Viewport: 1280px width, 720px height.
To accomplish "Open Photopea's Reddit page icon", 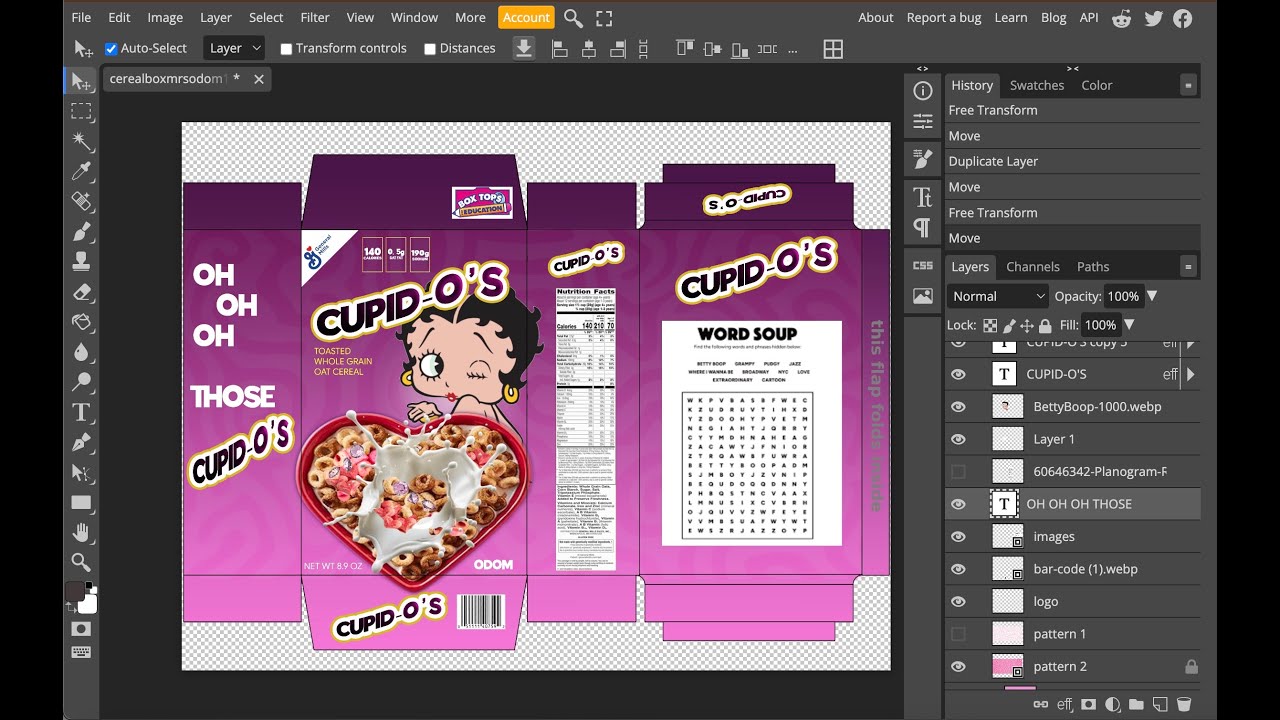I will 1122,18.
